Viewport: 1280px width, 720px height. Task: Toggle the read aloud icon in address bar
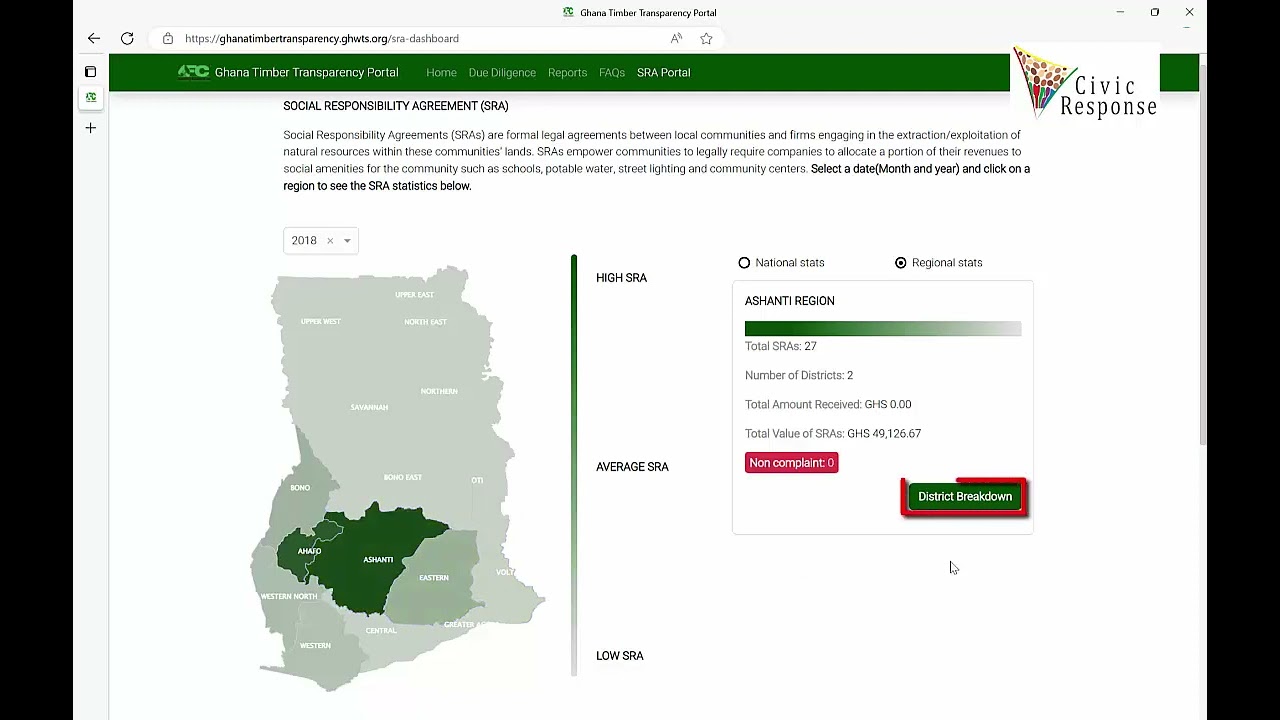677,38
